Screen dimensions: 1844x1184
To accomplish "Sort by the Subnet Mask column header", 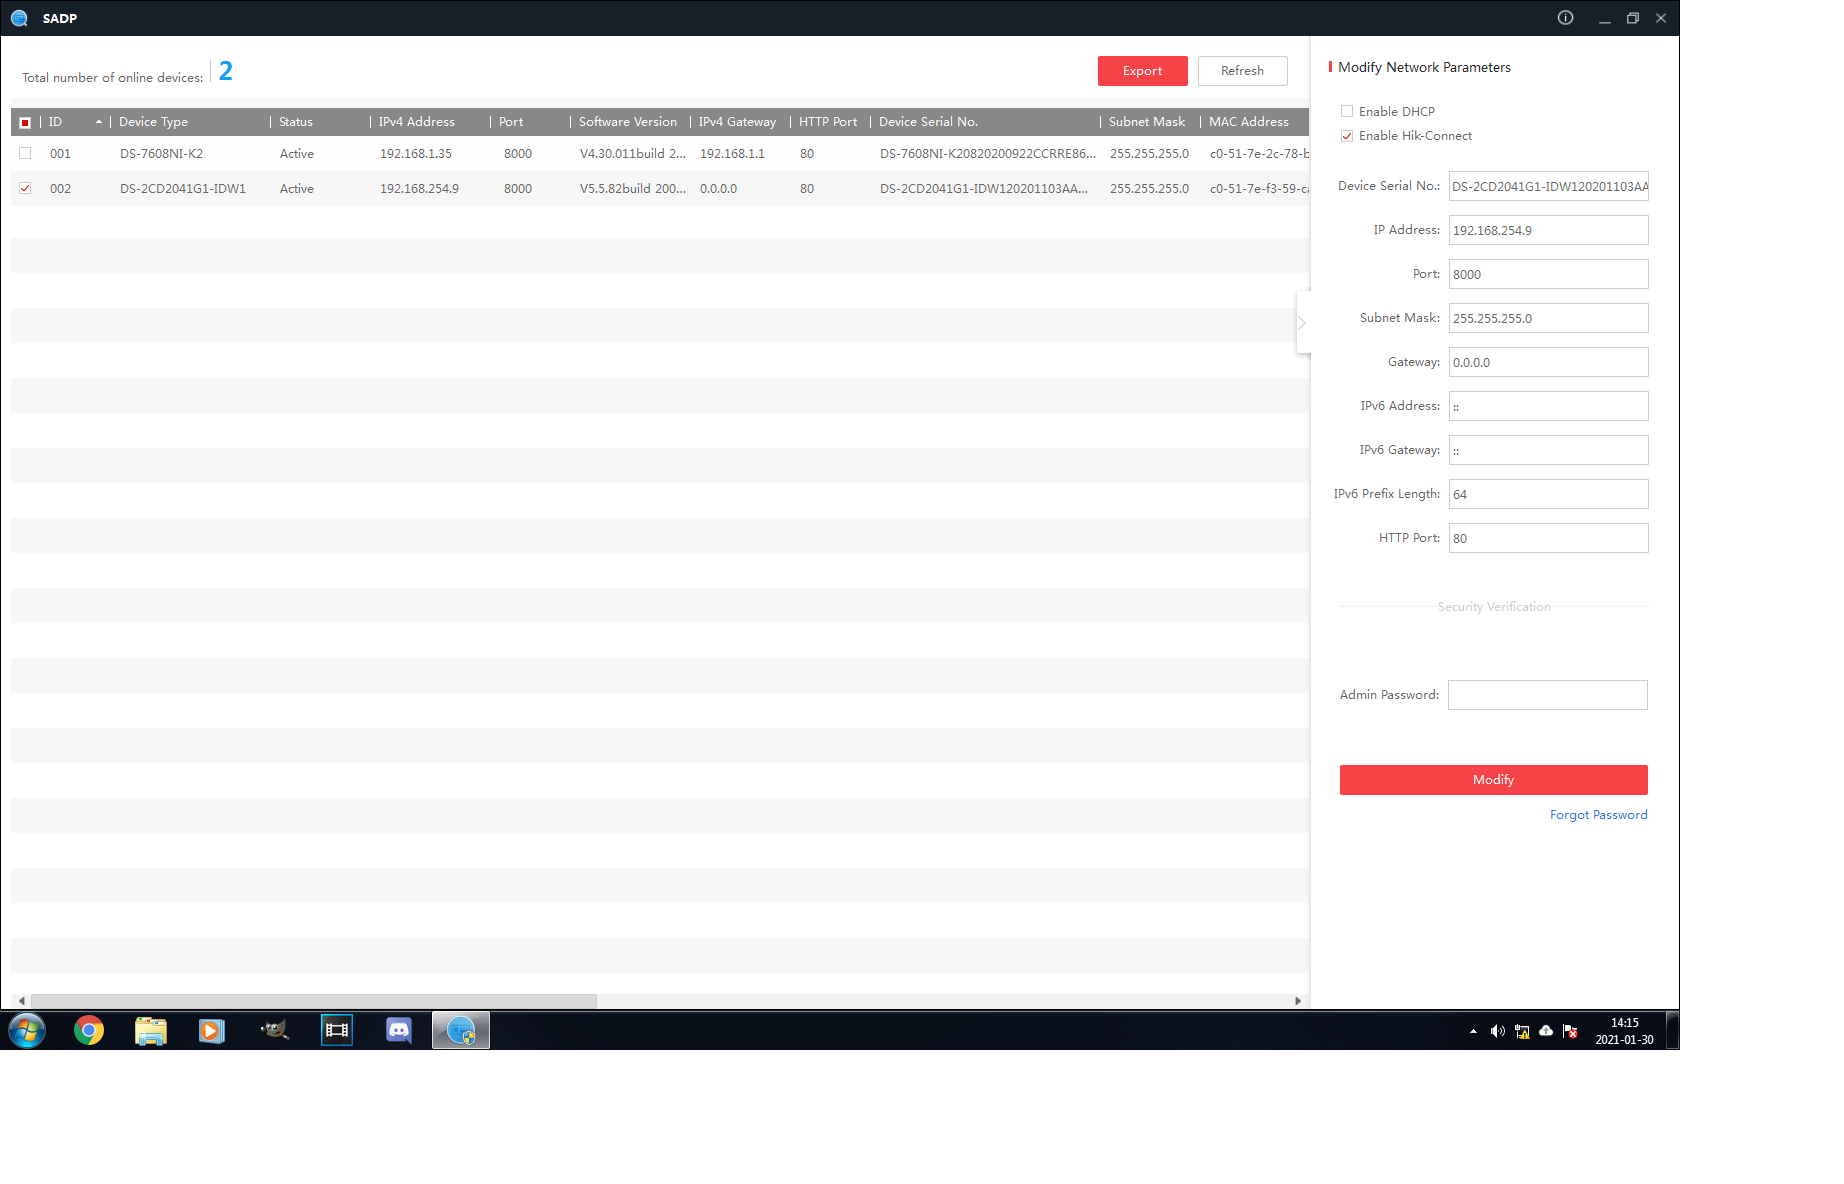I will click(1147, 122).
